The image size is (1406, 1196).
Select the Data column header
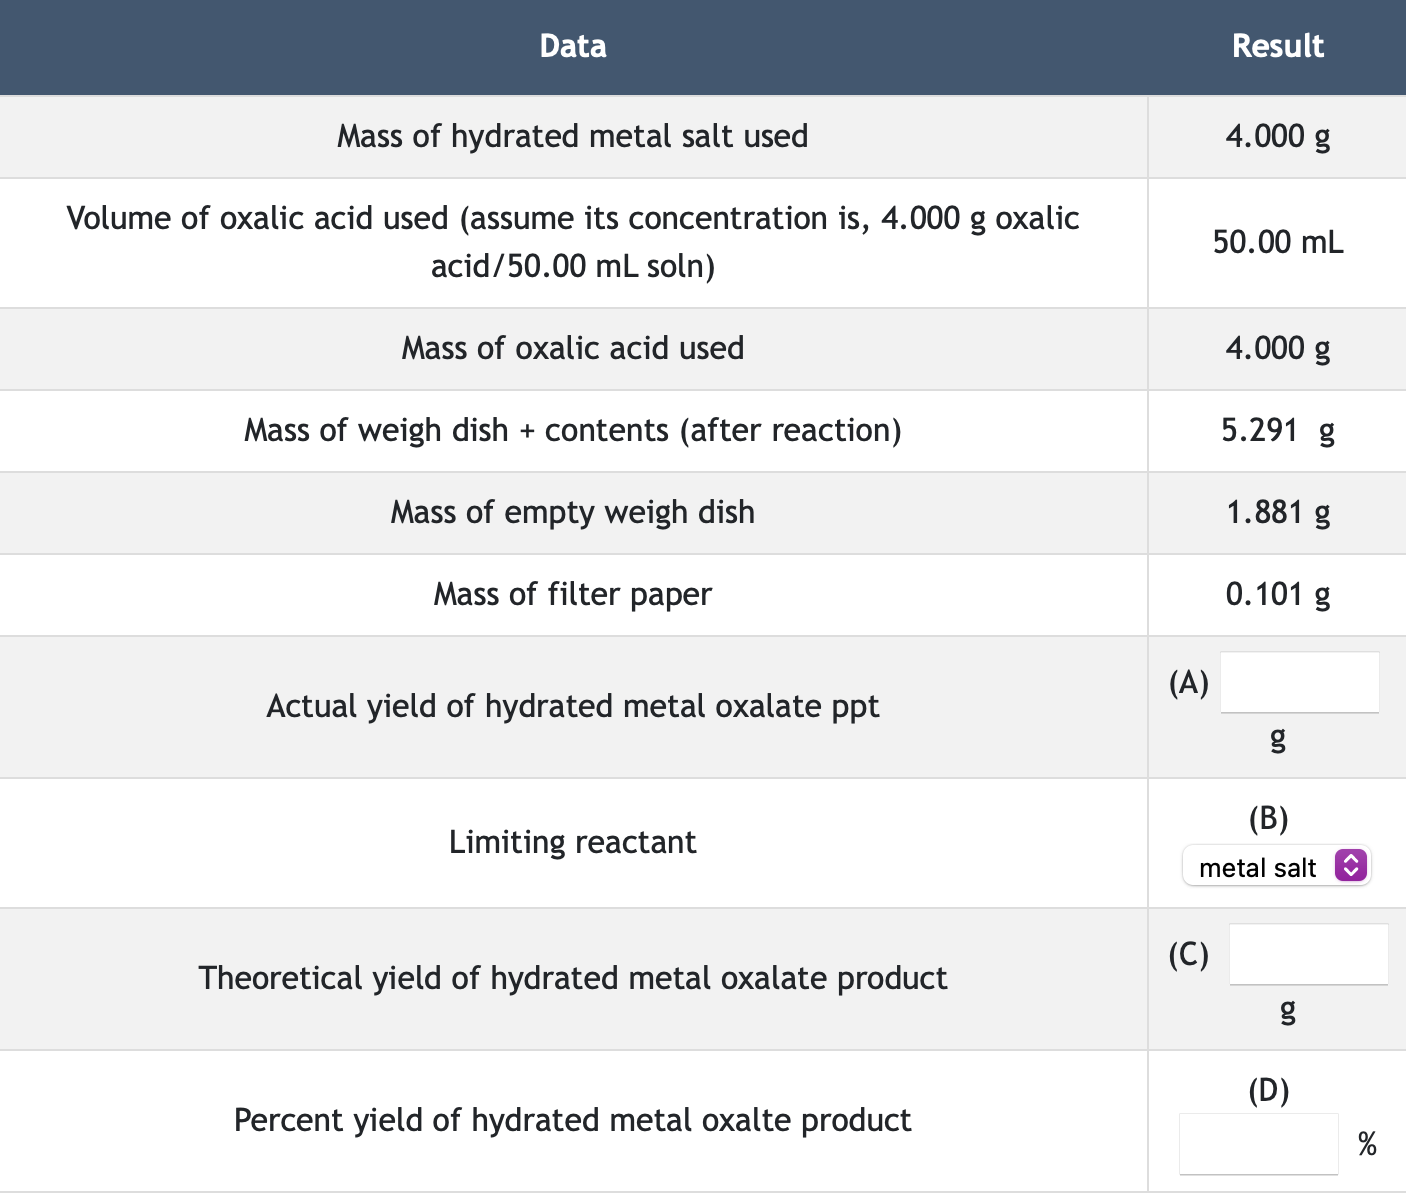[x=573, y=46]
